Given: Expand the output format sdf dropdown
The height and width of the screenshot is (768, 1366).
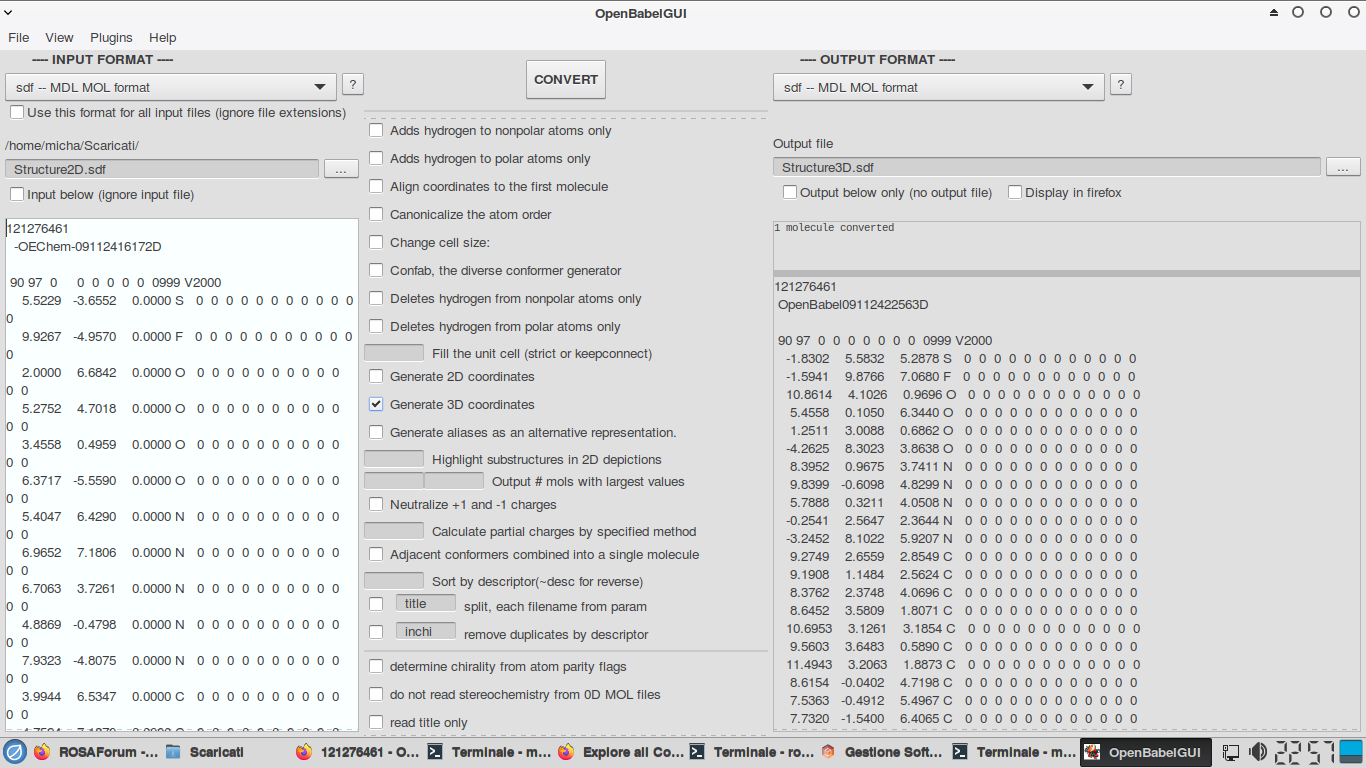Looking at the screenshot, I should pyautogui.click(x=938, y=88).
